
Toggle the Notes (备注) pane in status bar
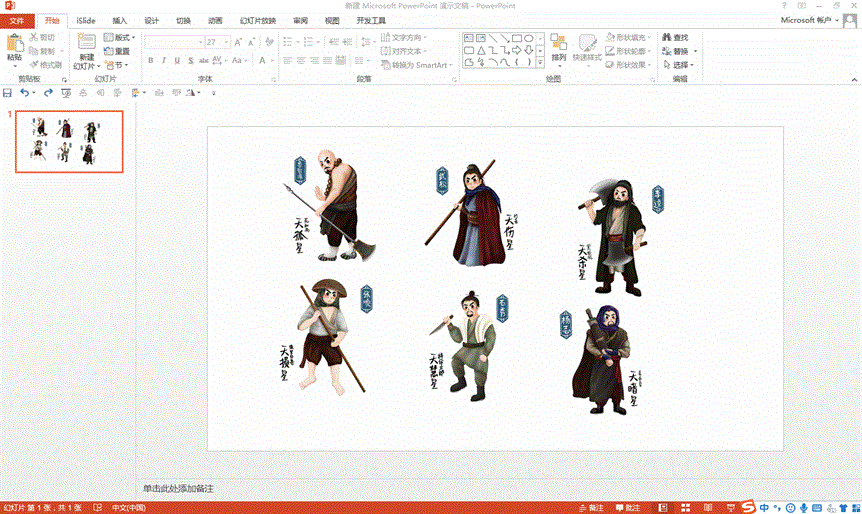[x=590, y=507]
